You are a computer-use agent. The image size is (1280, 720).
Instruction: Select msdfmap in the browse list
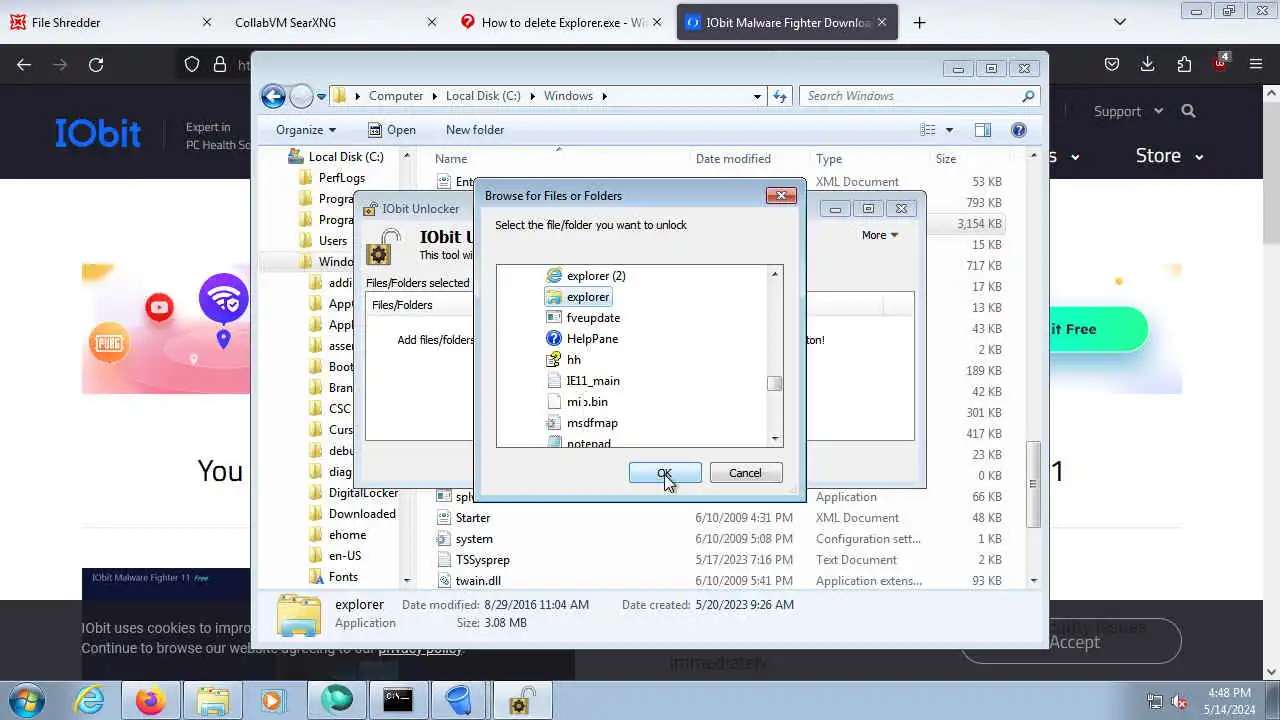point(592,423)
